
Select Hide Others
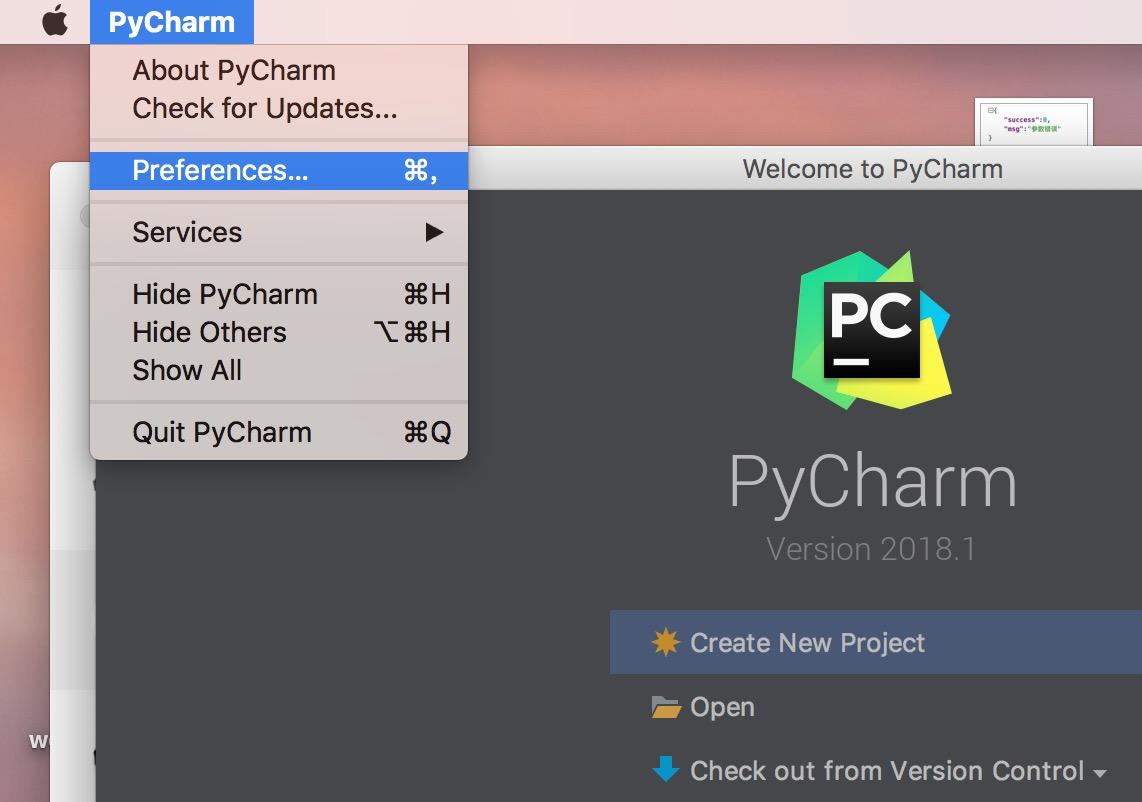point(209,331)
